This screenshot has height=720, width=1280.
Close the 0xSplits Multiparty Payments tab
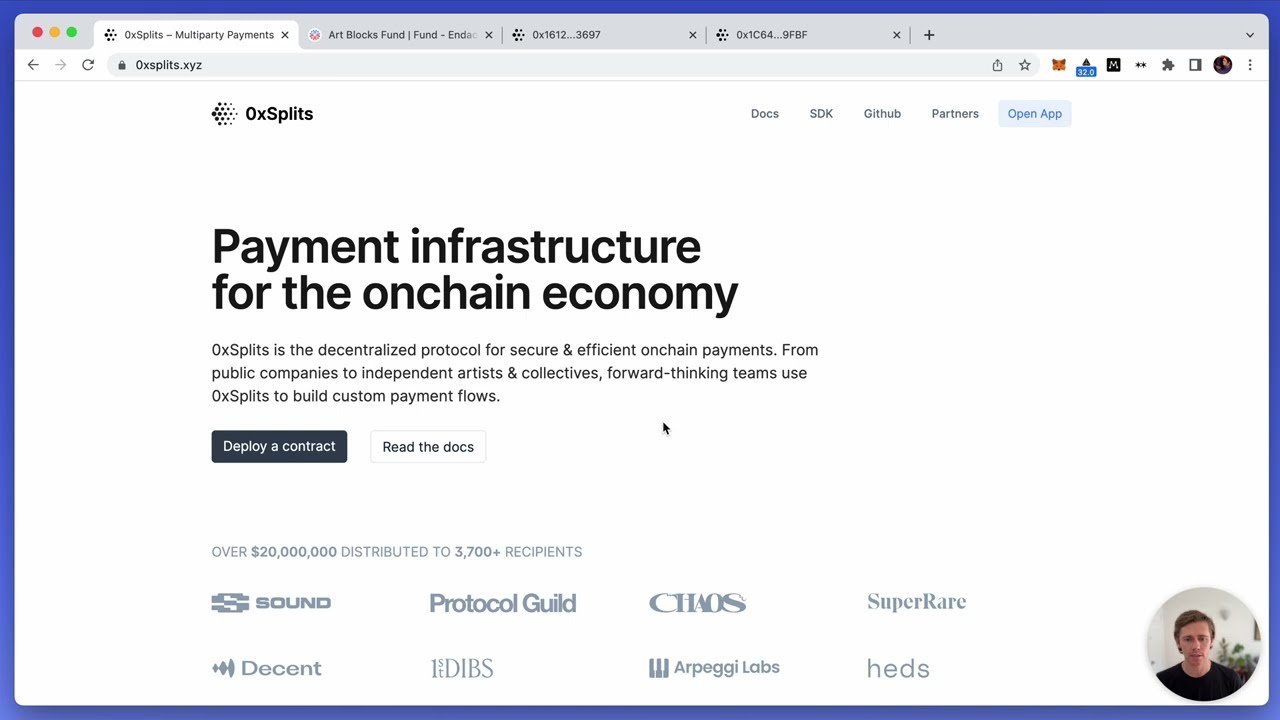[x=285, y=35]
